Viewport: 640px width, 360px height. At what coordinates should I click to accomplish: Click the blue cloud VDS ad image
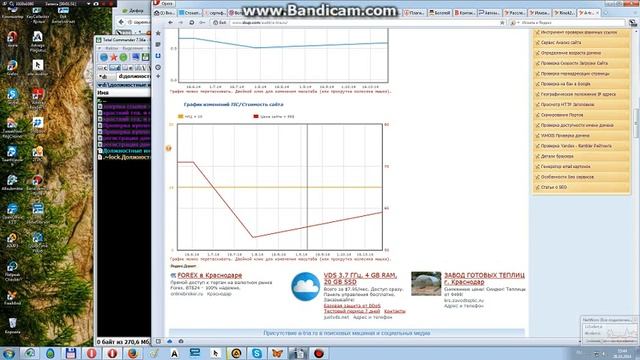[x=306, y=287]
